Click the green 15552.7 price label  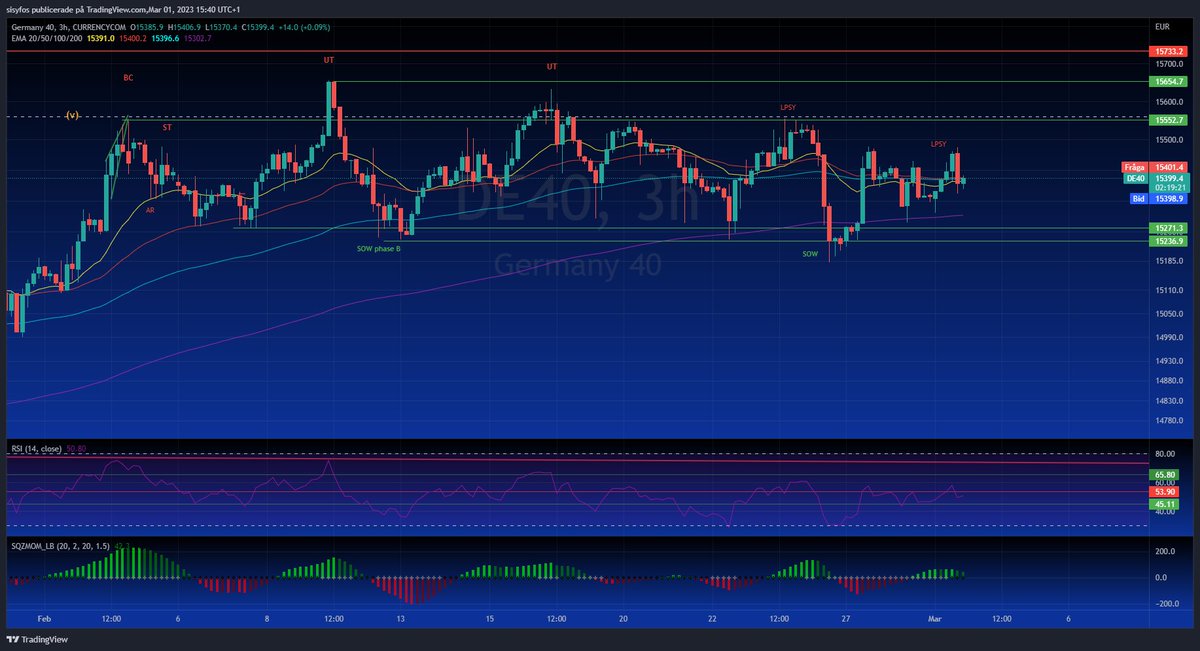pyautogui.click(x=1169, y=120)
